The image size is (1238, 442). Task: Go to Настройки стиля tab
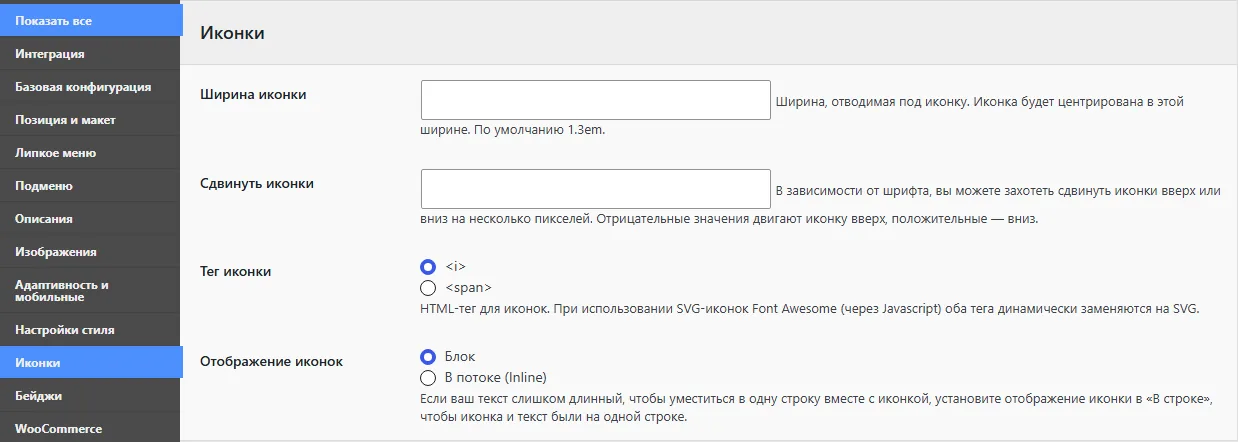tap(90, 329)
